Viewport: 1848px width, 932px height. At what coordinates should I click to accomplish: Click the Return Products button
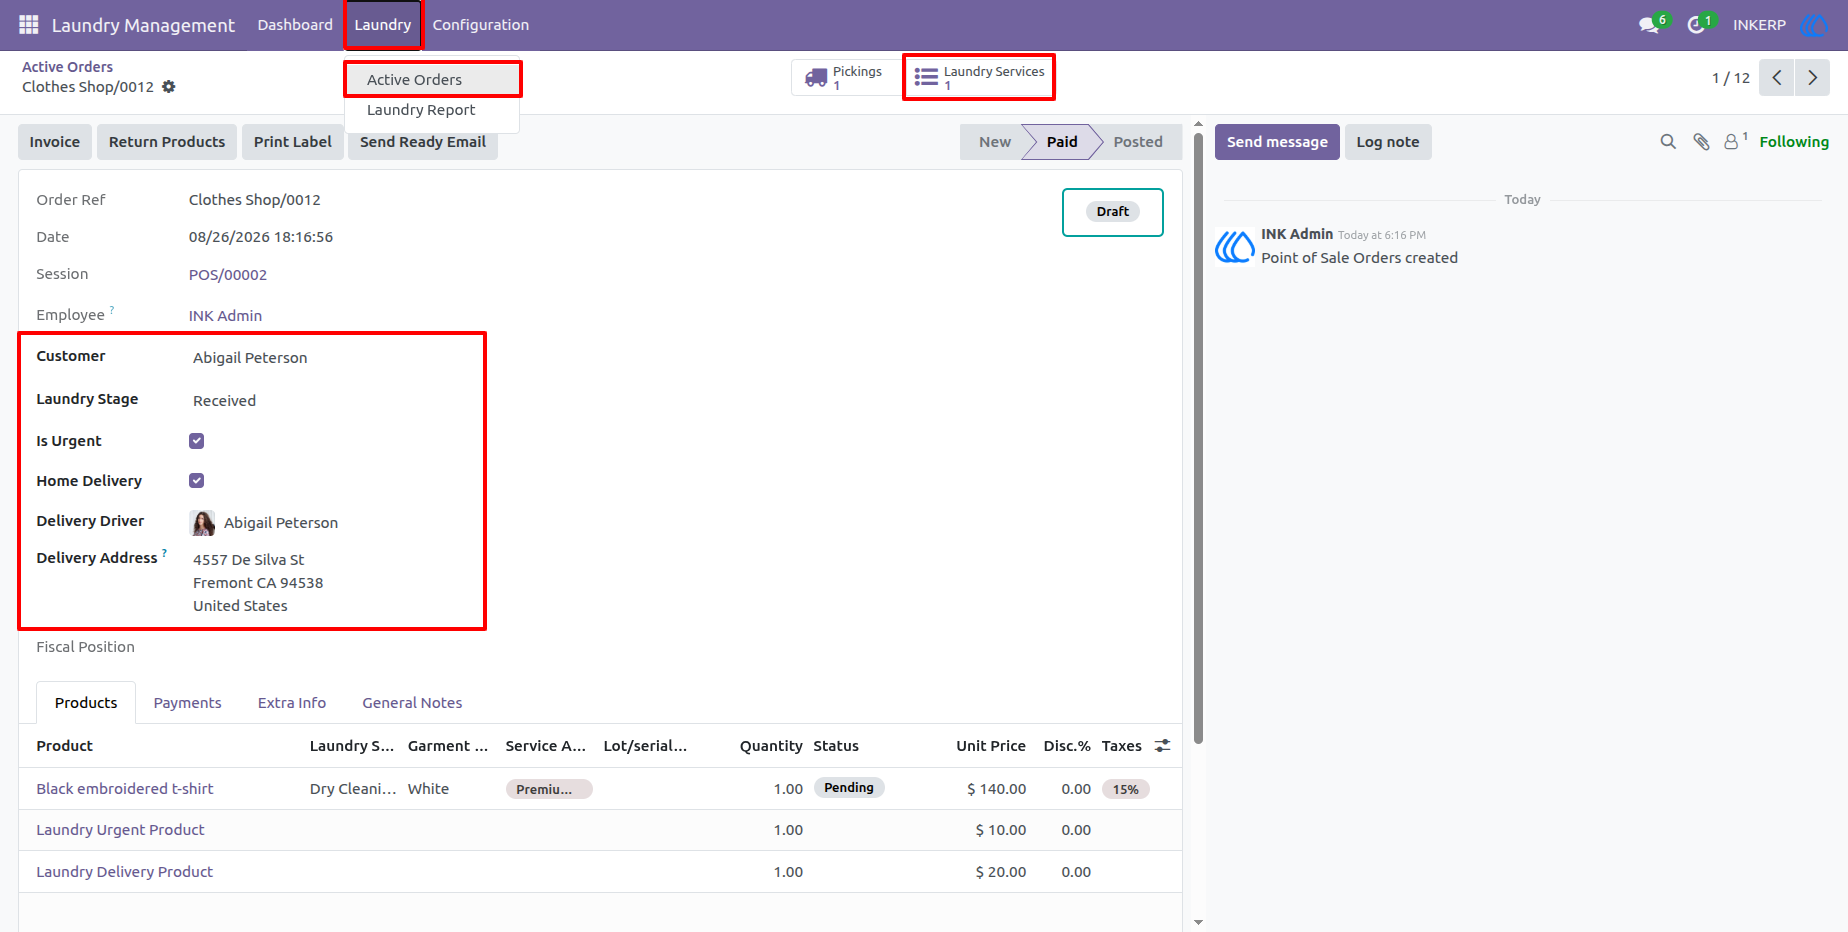click(167, 142)
